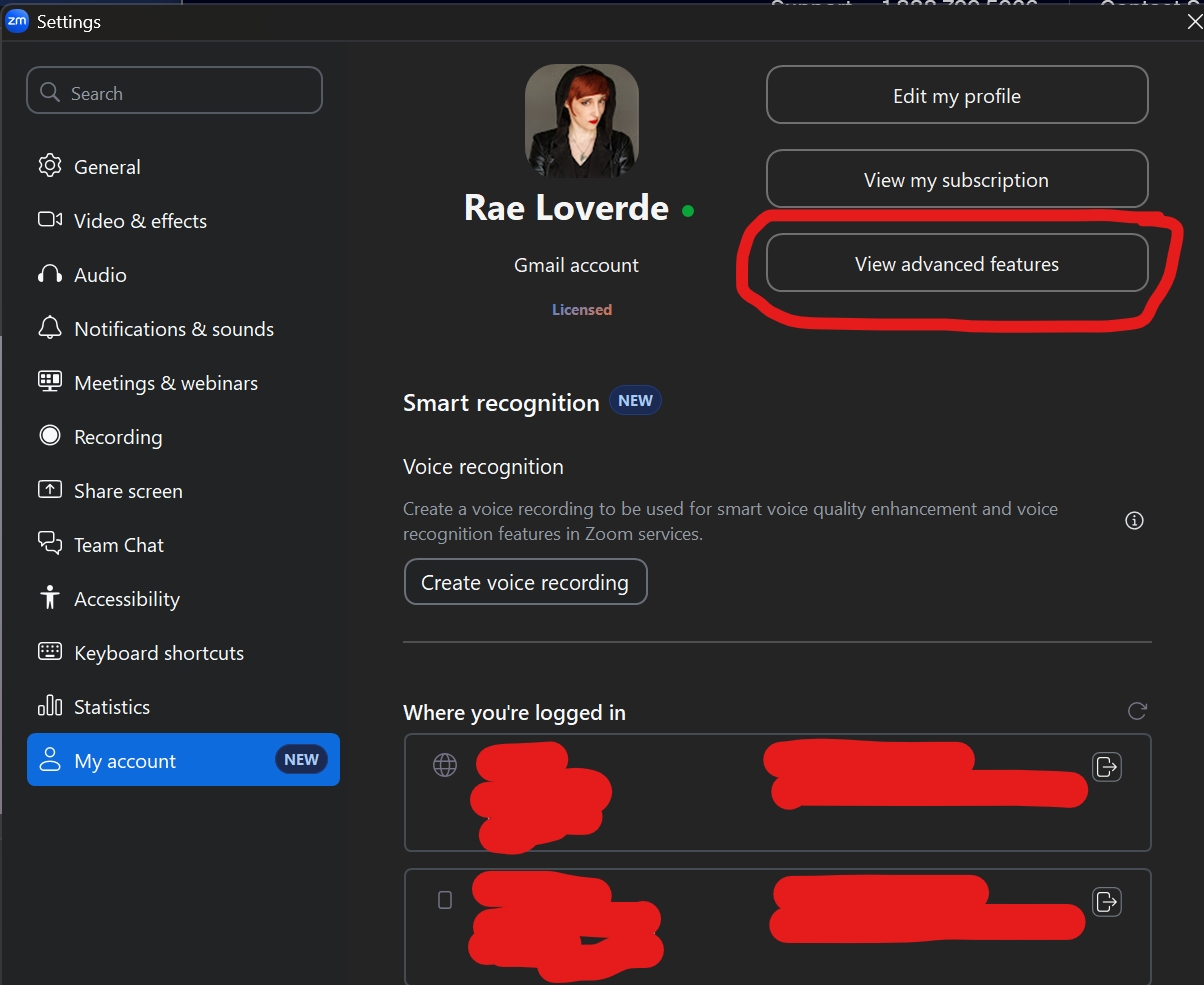
Task: Click the globe icon in first session
Action: pos(445,765)
